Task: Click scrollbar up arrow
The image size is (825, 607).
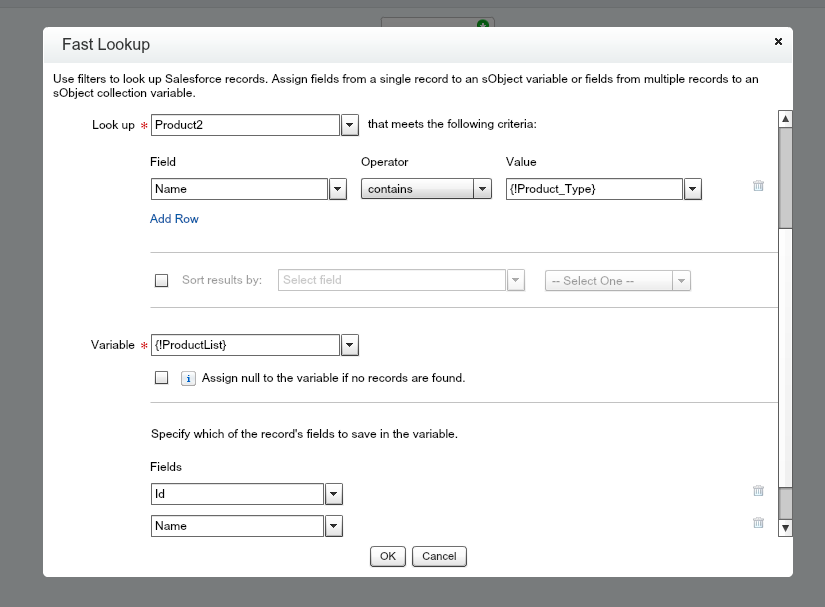Action: coord(785,119)
